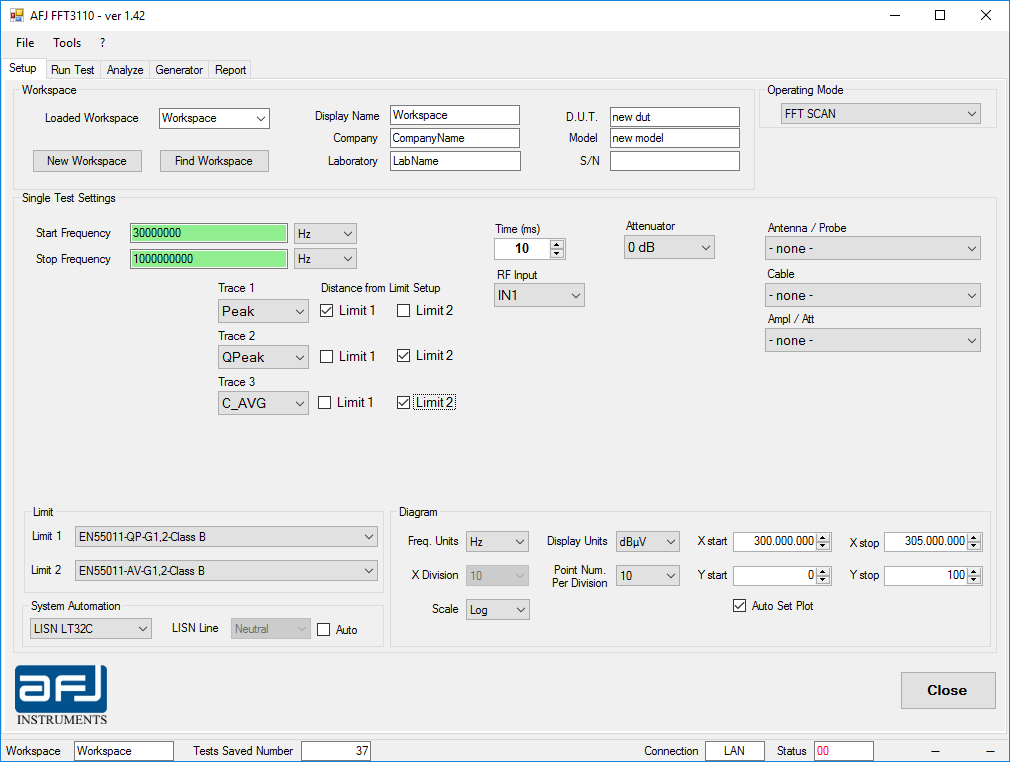Click the Stop Frequency input field
Screen dimensions: 1010x762
point(209,259)
